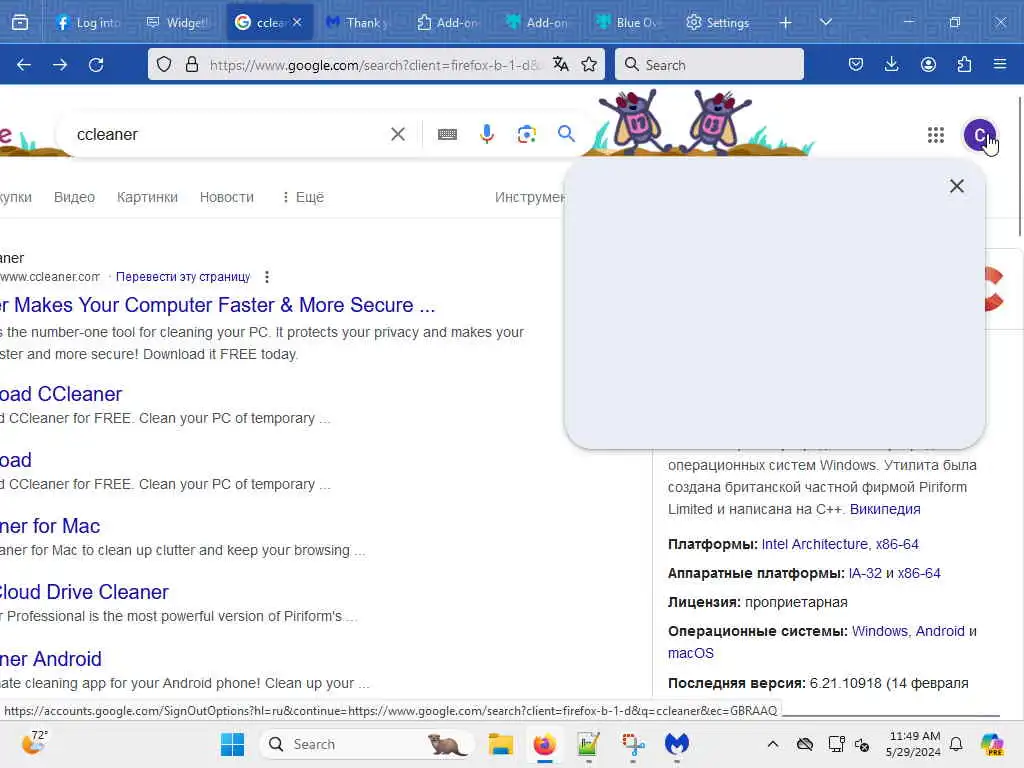
Task: Show hidden system tray icons
Action: click(773, 744)
